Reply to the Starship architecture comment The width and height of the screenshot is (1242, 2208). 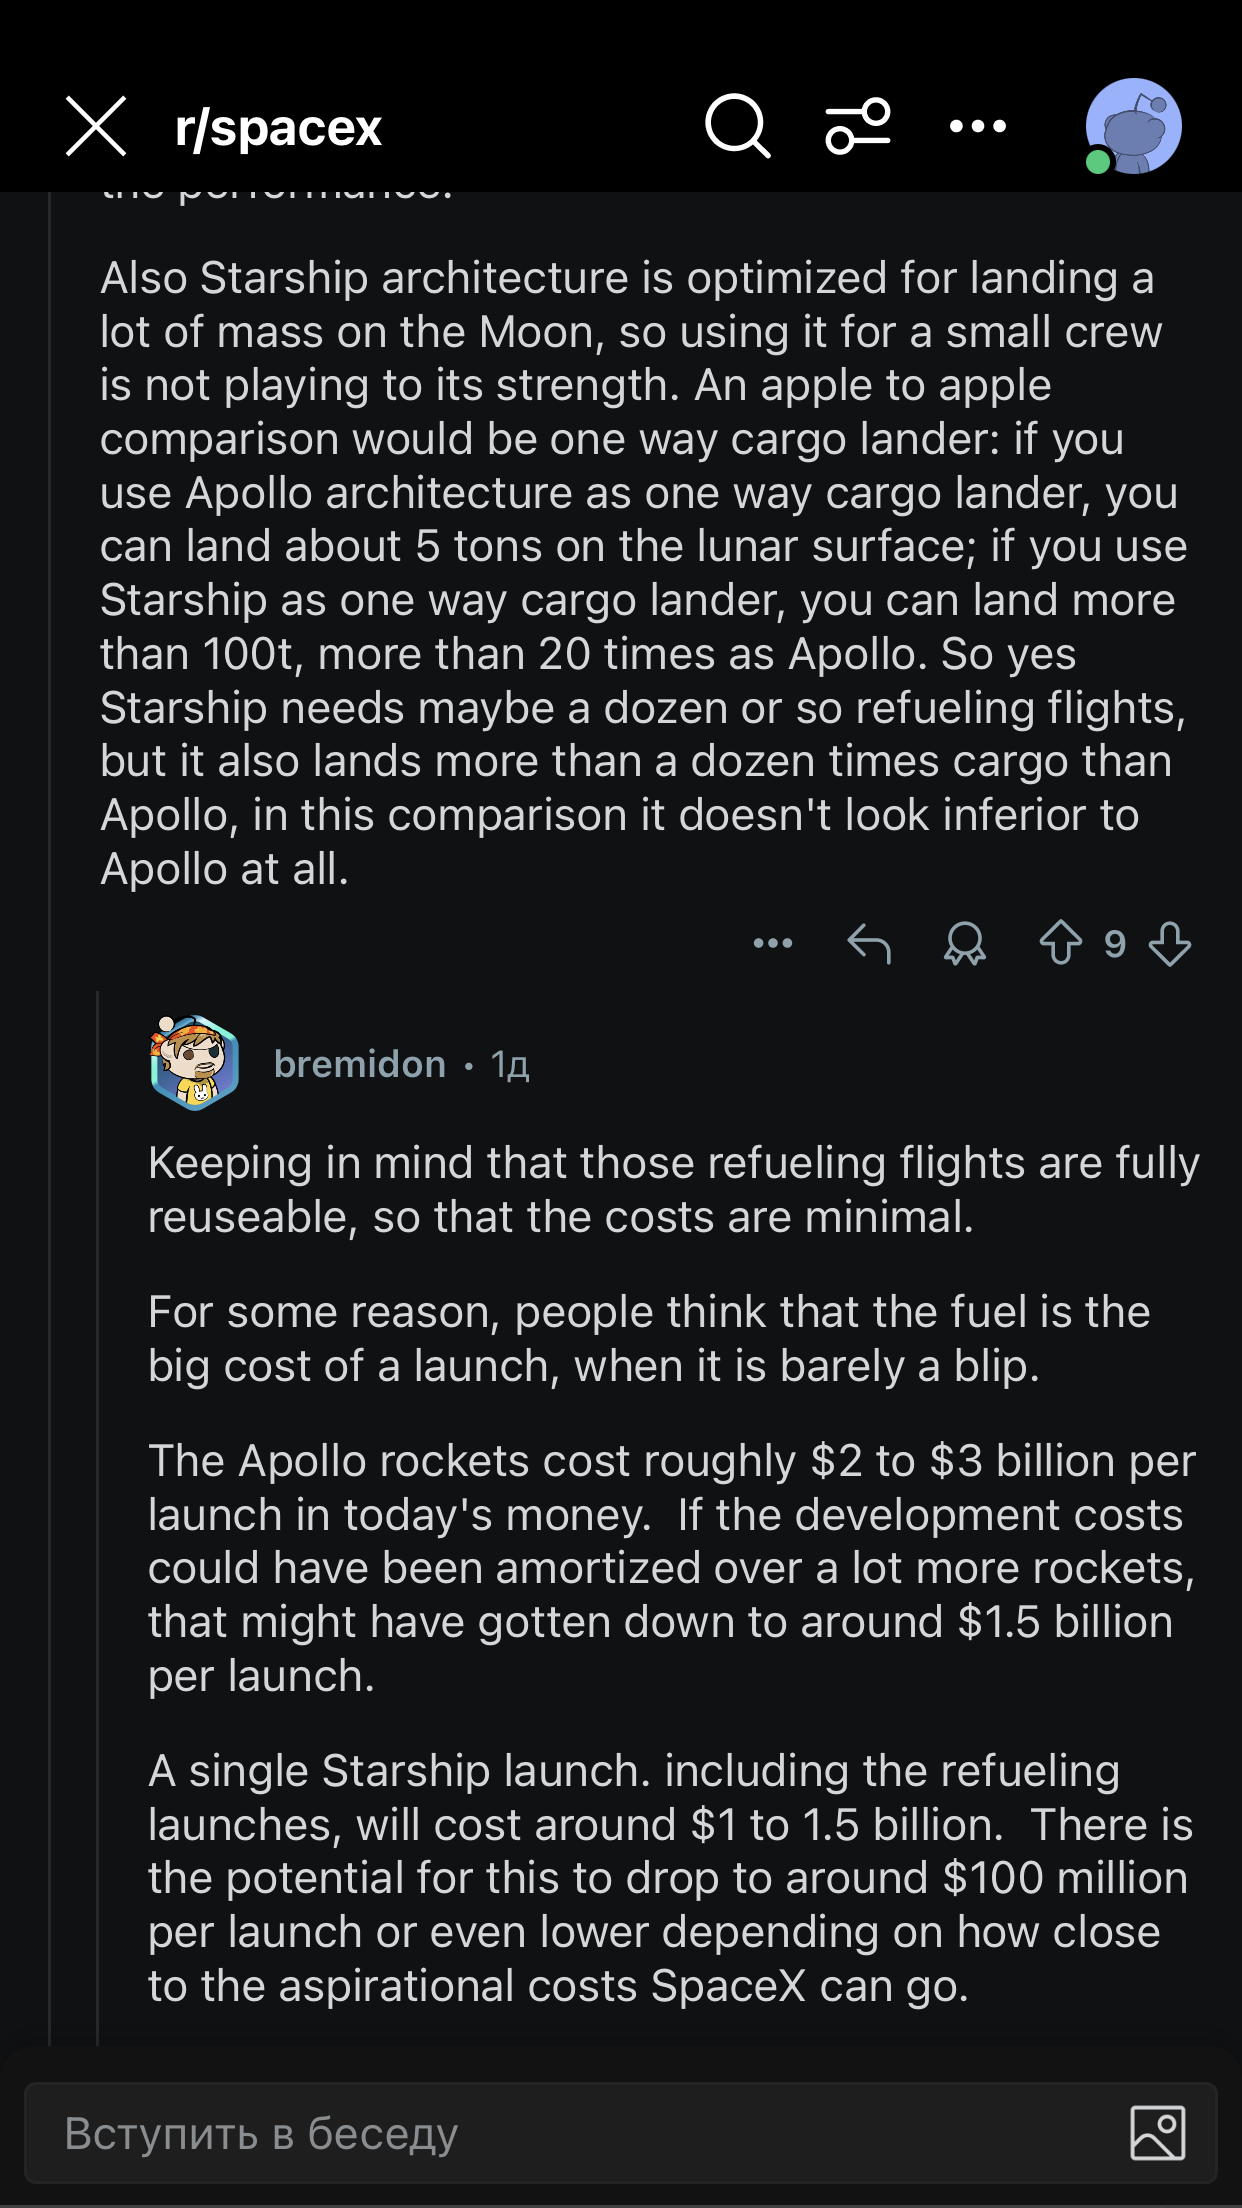pyautogui.click(x=868, y=943)
